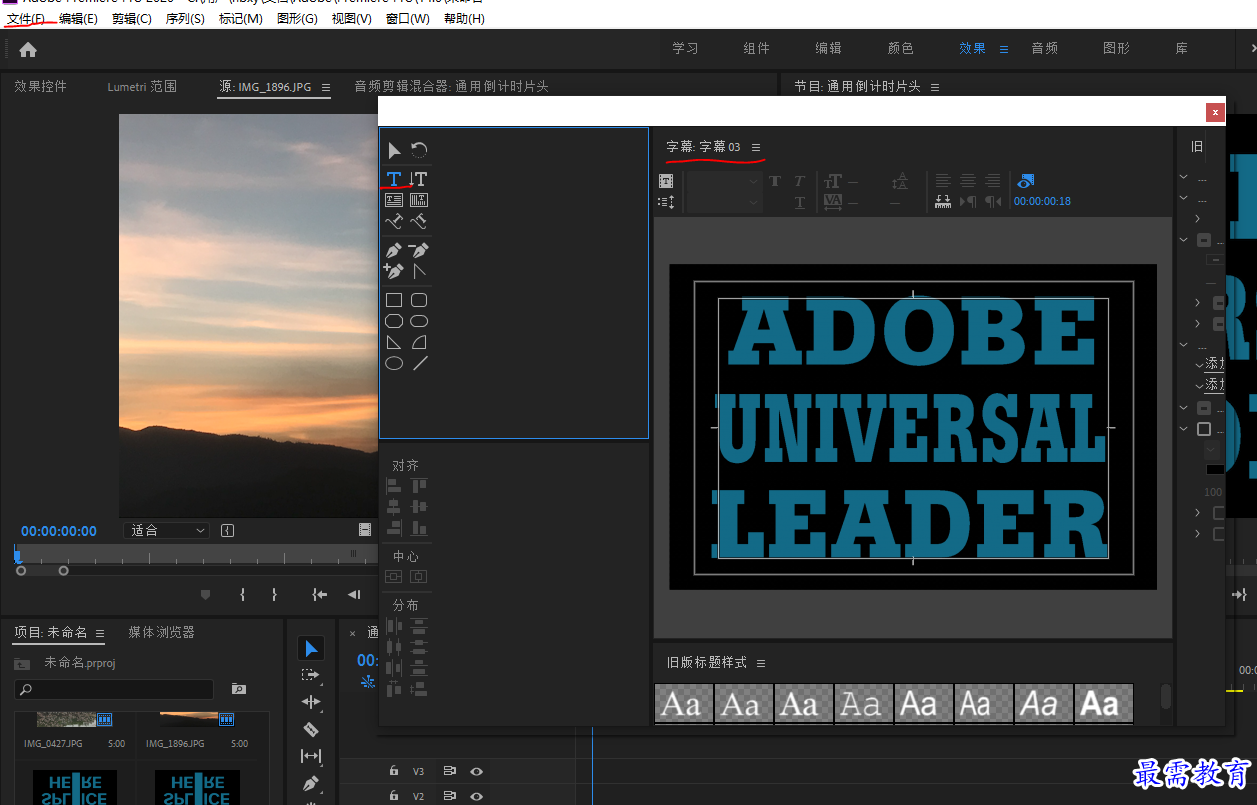The width and height of the screenshot is (1257, 805).
Task: Center-align text in title designer
Action: pos(968,181)
